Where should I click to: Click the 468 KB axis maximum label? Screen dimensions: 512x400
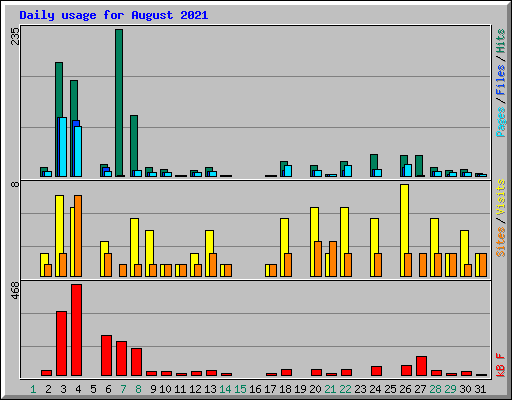click(x=15, y=291)
